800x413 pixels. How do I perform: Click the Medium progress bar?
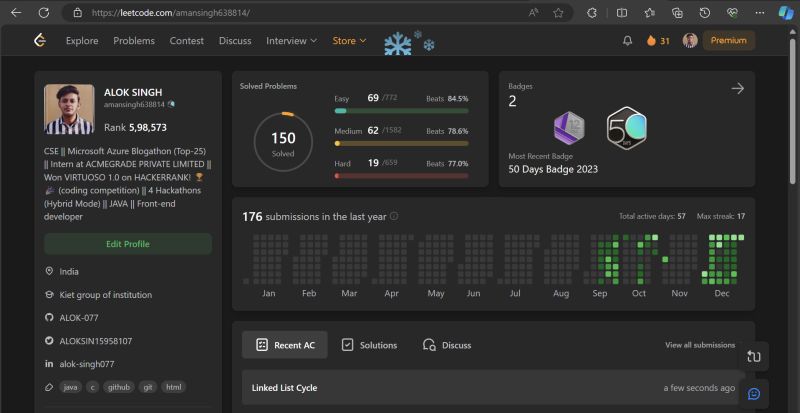click(401, 143)
